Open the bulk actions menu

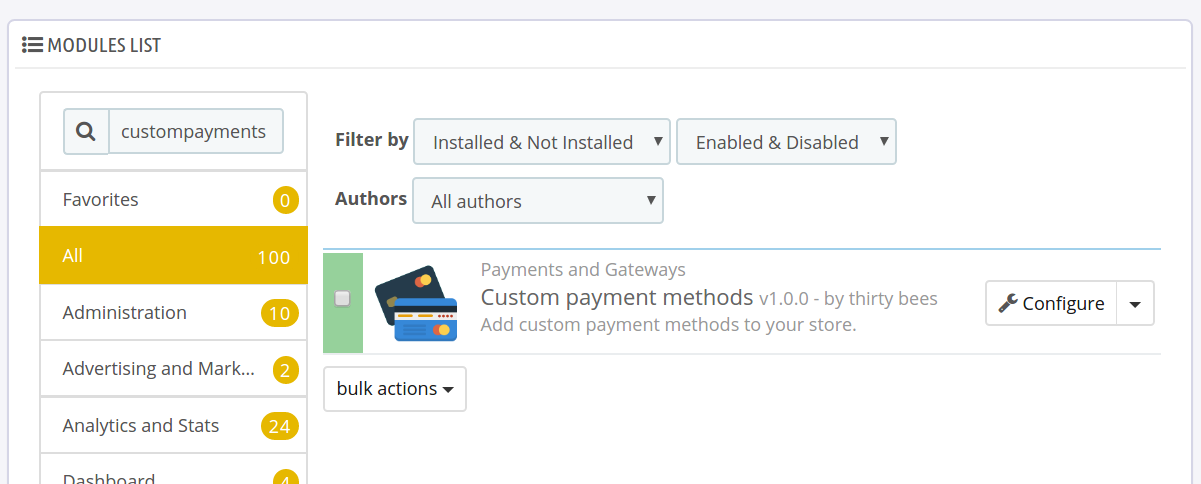395,389
